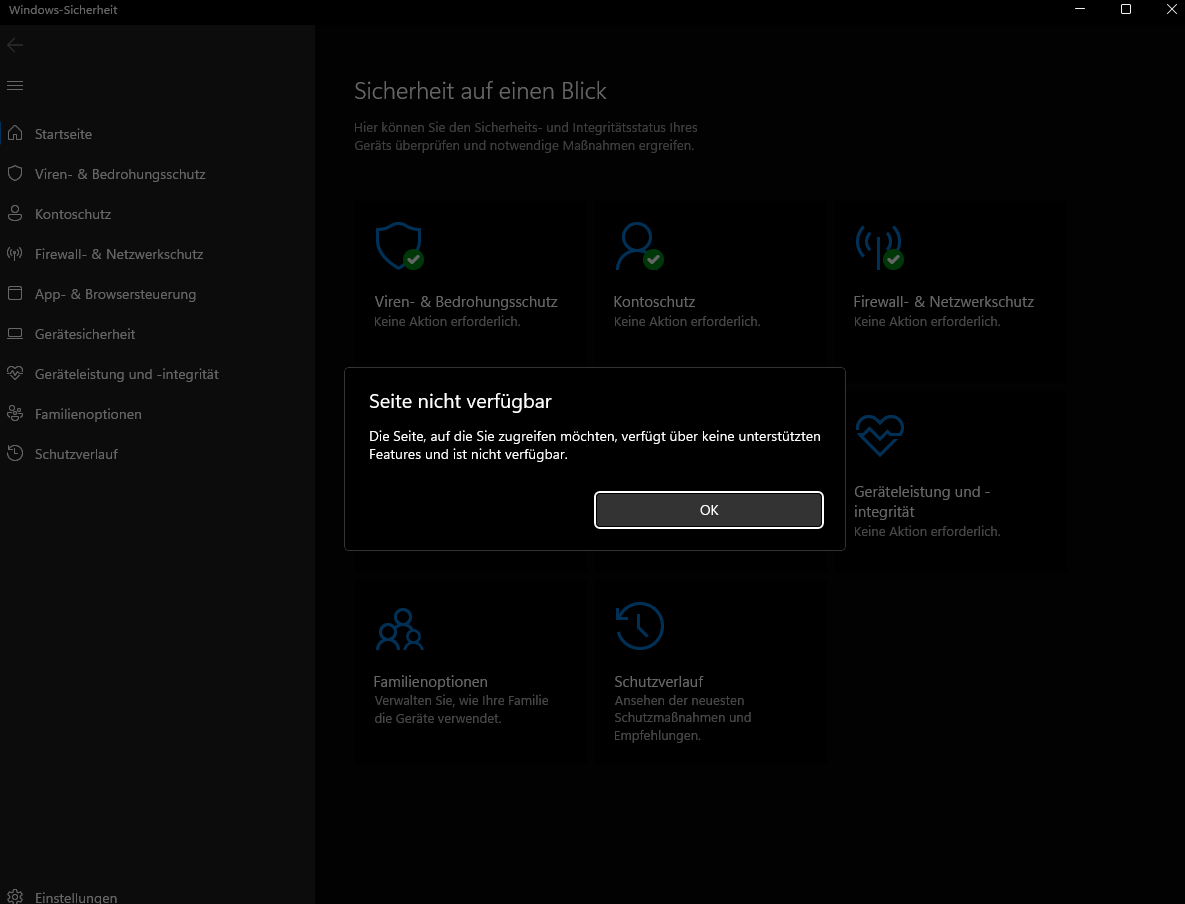Click the large antenna icon on Firewall card
This screenshot has height=904, width=1185.
pos(880,247)
